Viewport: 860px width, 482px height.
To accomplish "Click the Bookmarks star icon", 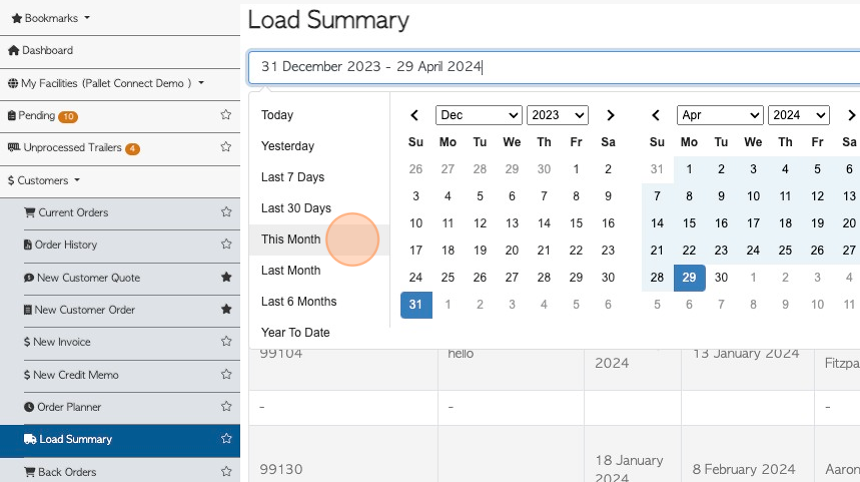I will [x=17, y=18].
